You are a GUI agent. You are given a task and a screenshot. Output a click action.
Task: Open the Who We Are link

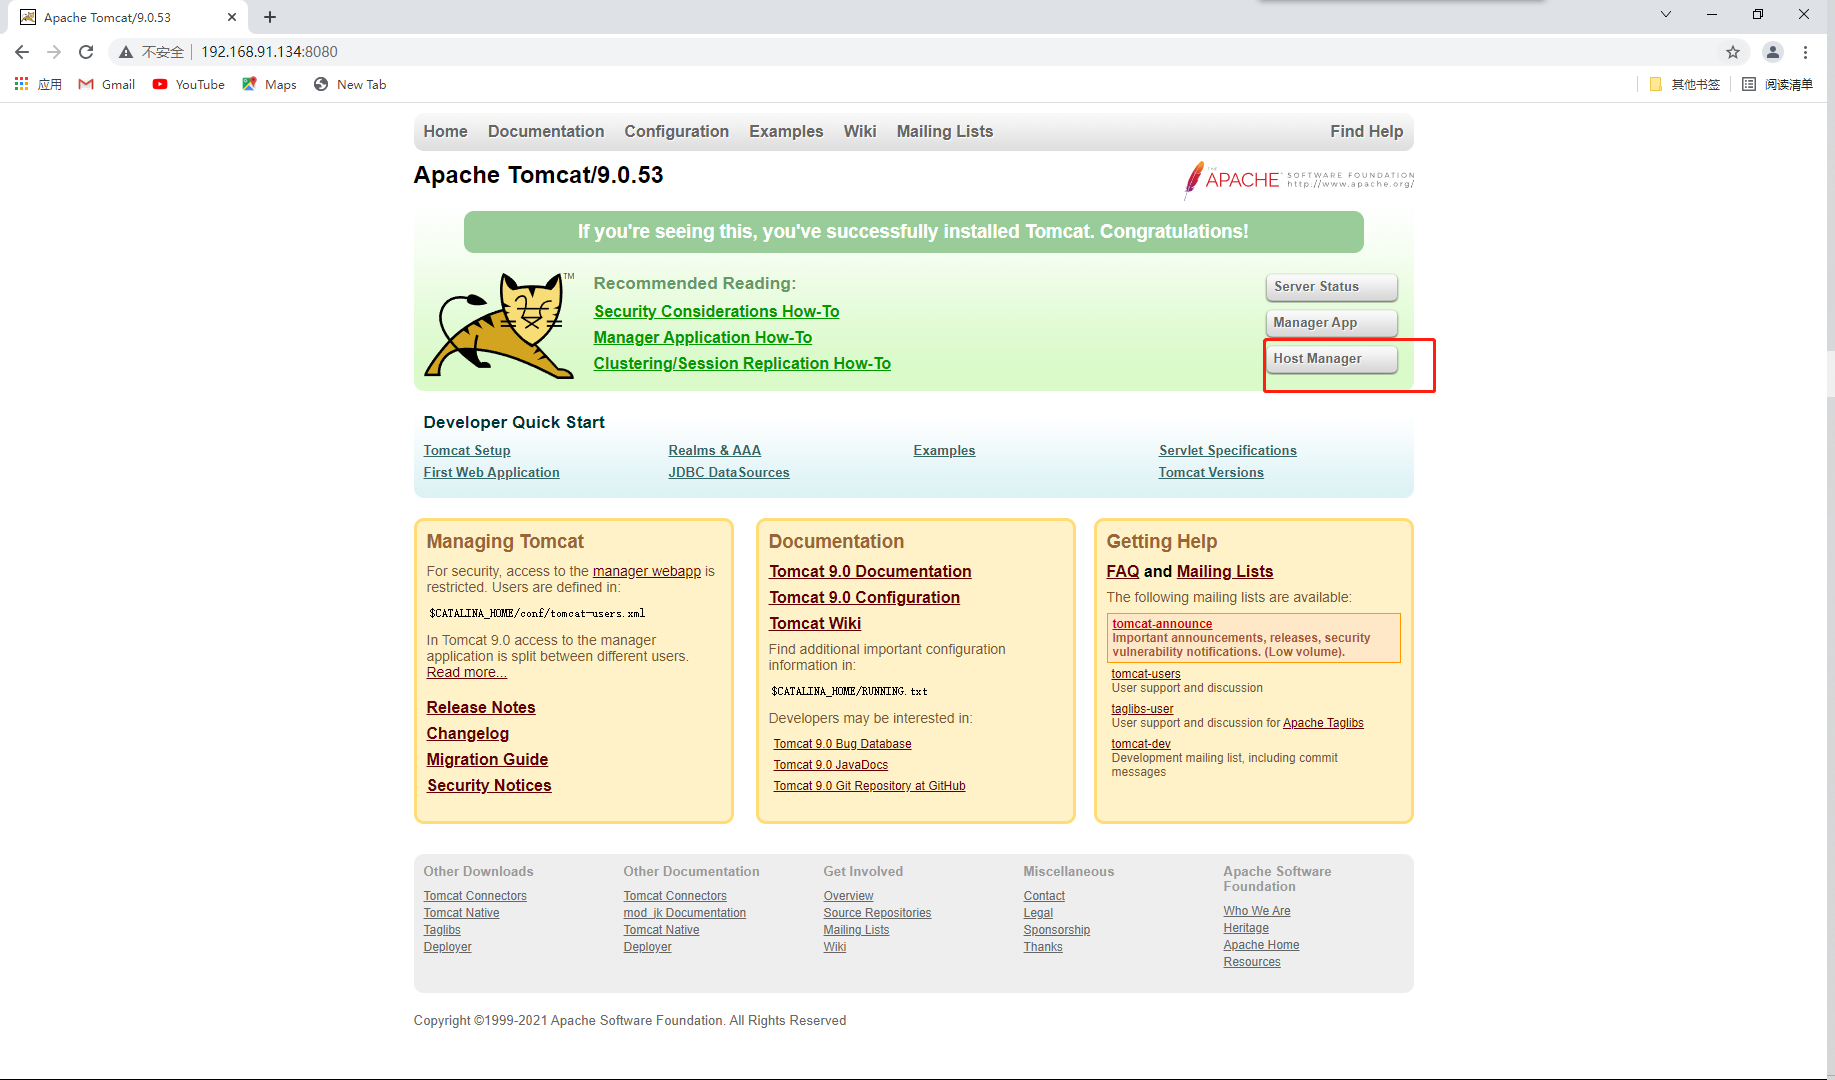(1257, 911)
